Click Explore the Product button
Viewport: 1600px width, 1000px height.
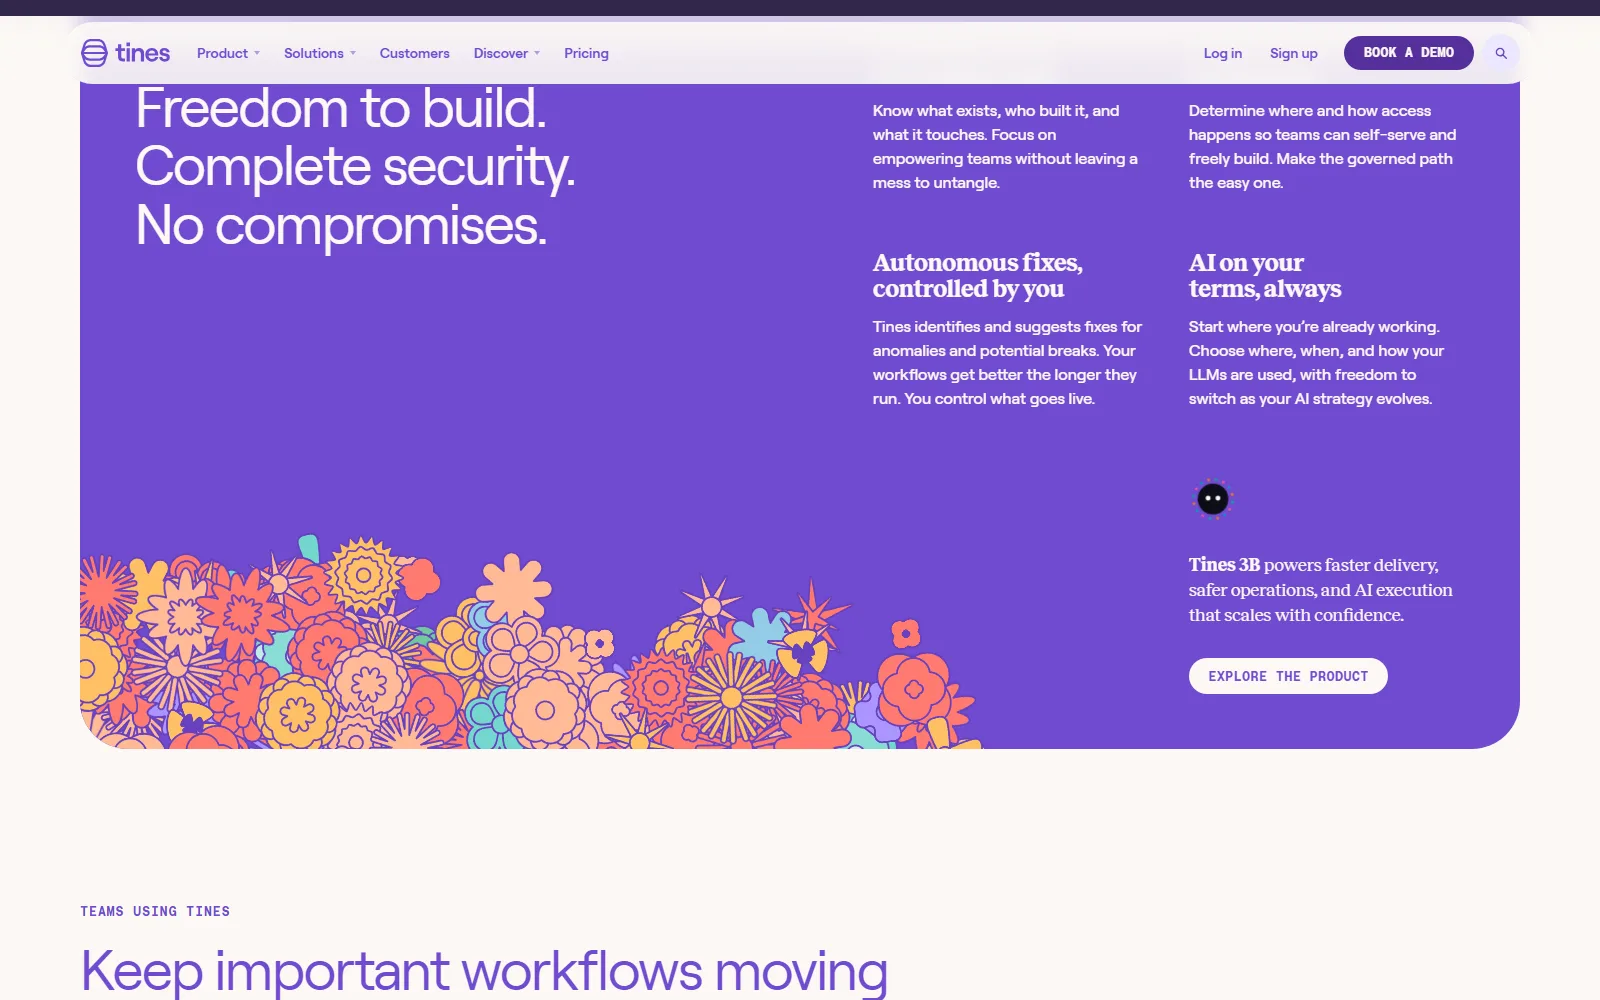coord(1288,676)
